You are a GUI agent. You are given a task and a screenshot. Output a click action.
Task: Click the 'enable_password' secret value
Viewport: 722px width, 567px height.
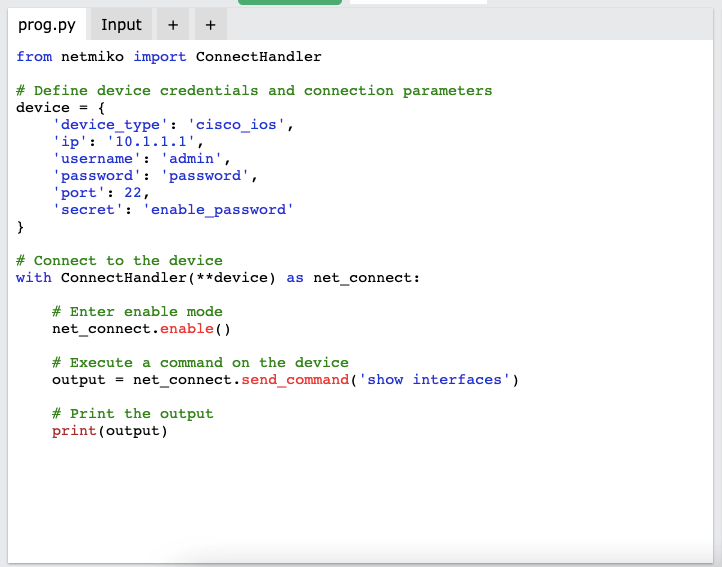218,210
